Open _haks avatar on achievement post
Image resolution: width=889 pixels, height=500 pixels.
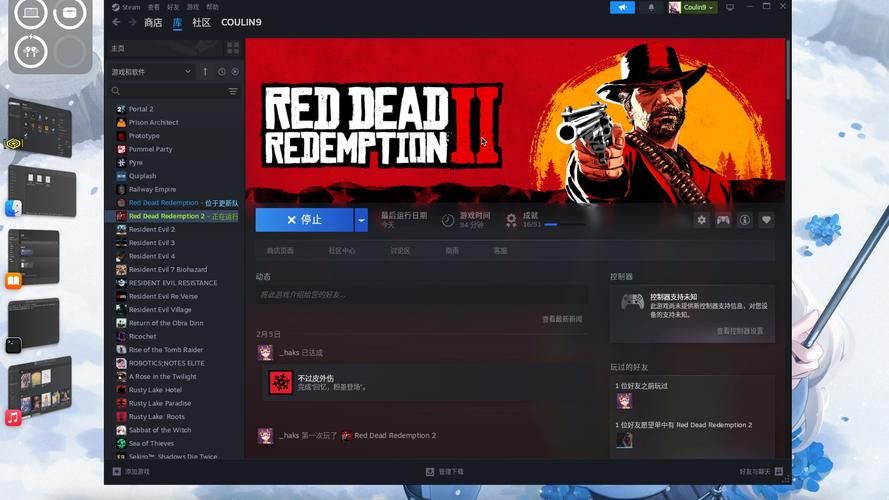click(x=265, y=353)
